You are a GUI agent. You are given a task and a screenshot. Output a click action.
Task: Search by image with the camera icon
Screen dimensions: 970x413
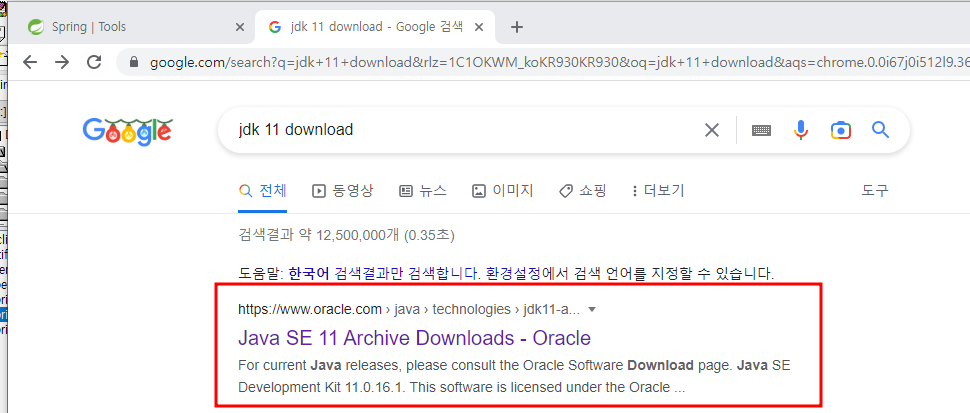point(841,130)
